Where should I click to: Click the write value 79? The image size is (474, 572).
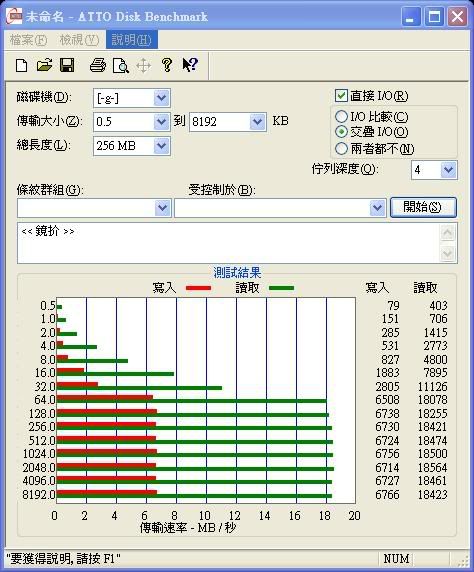(393, 305)
